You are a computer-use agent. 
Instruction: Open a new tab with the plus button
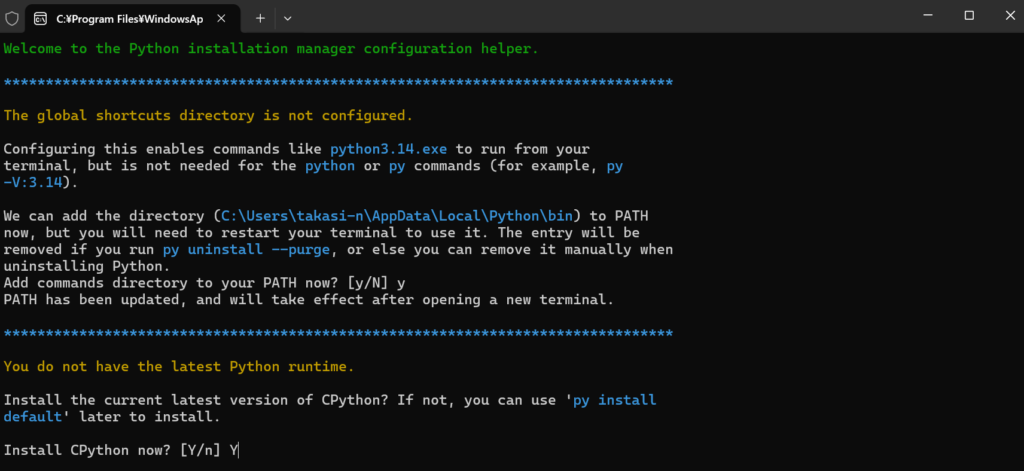(x=260, y=18)
